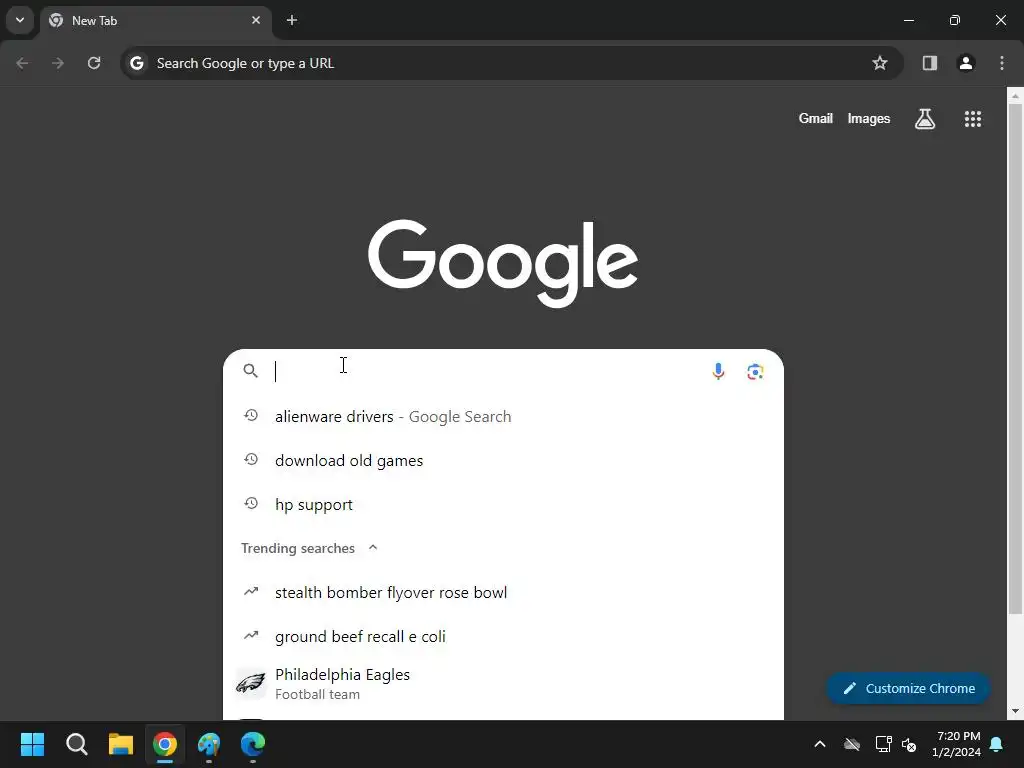Open File Explorer from taskbar
The height and width of the screenshot is (768, 1024).
pyautogui.click(x=121, y=744)
